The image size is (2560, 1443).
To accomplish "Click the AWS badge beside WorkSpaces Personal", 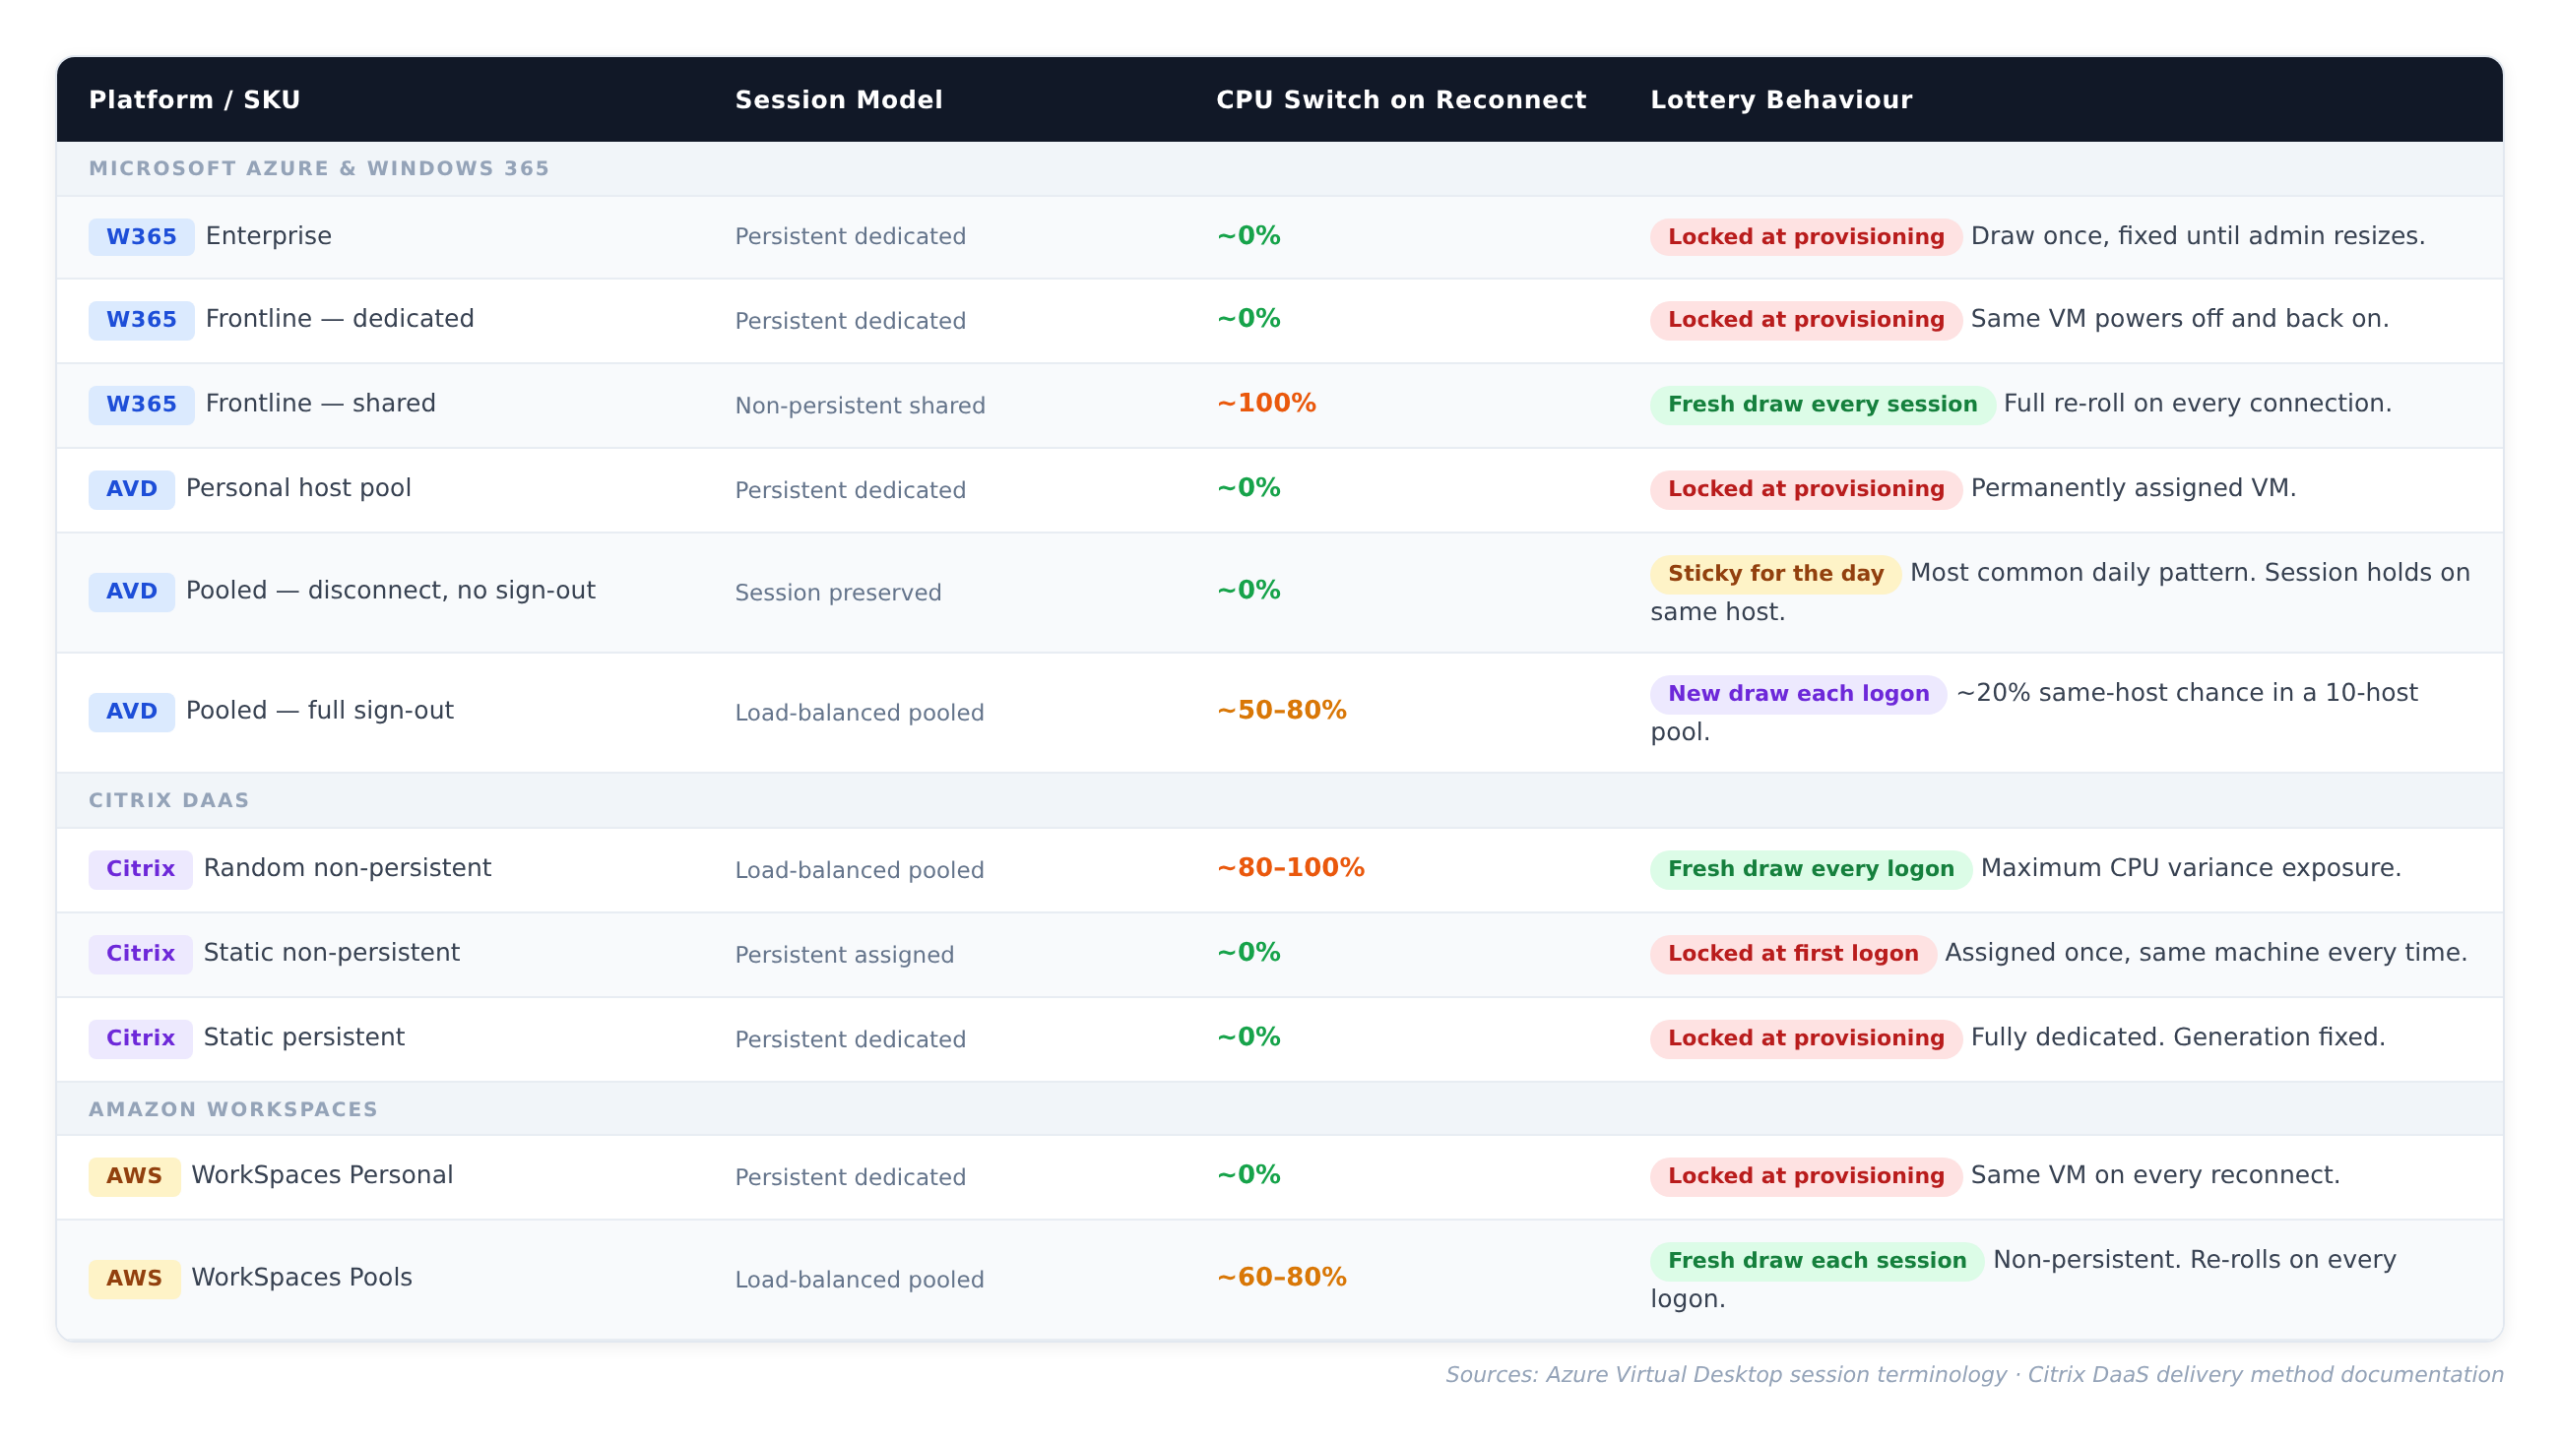I will pos(134,1176).
